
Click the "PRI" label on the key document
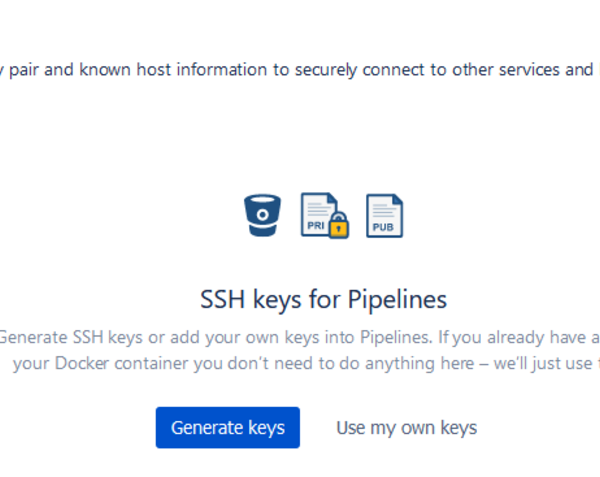point(316,225)
